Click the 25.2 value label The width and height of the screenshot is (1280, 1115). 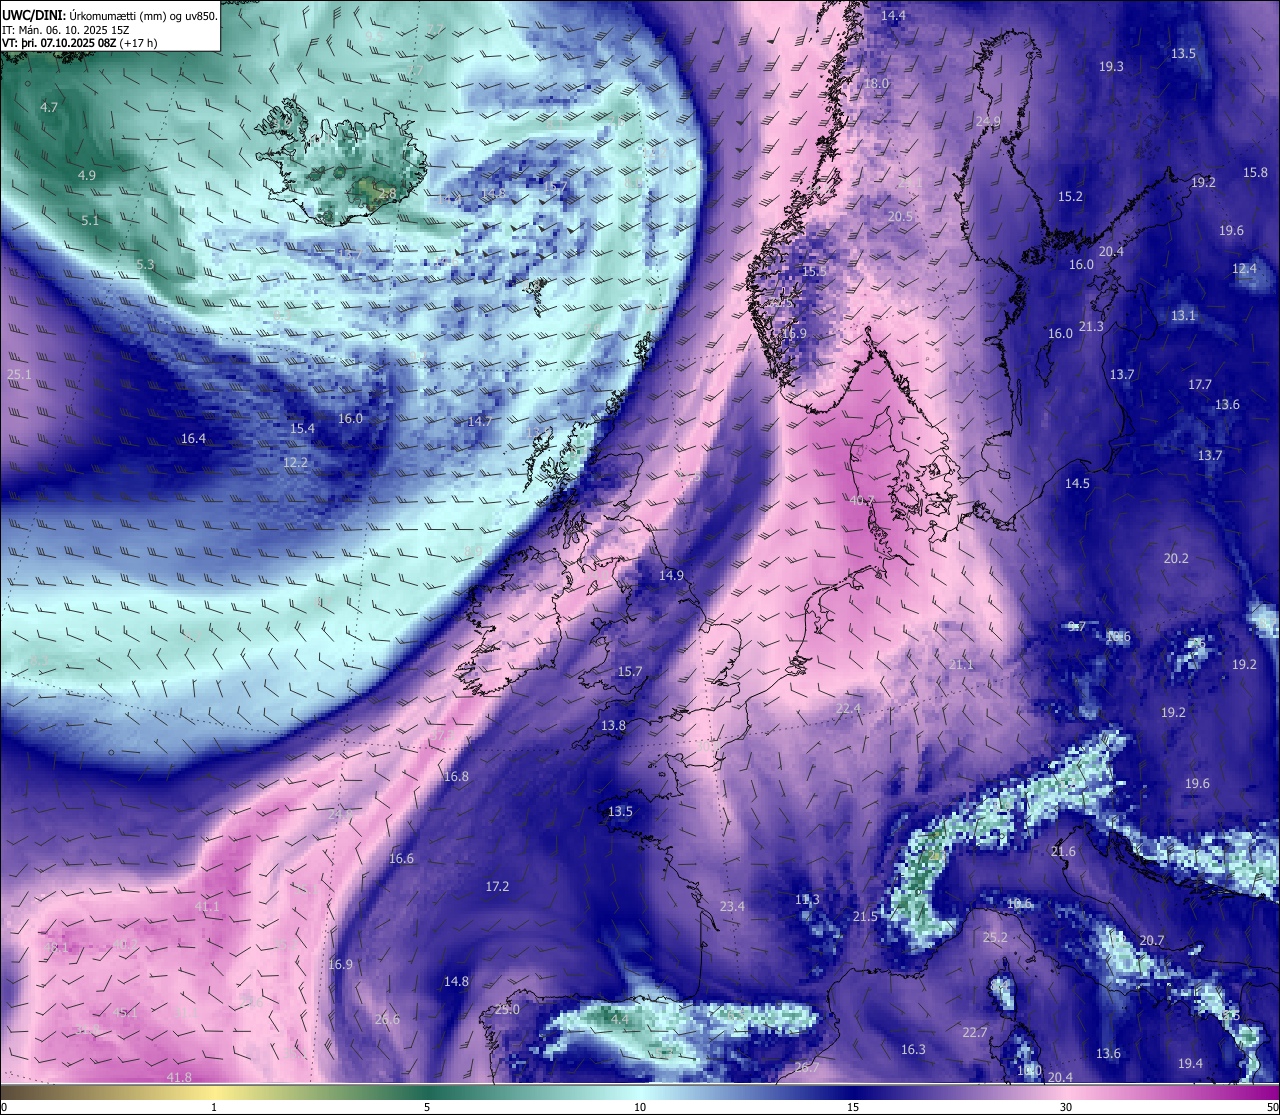[995, 937]
